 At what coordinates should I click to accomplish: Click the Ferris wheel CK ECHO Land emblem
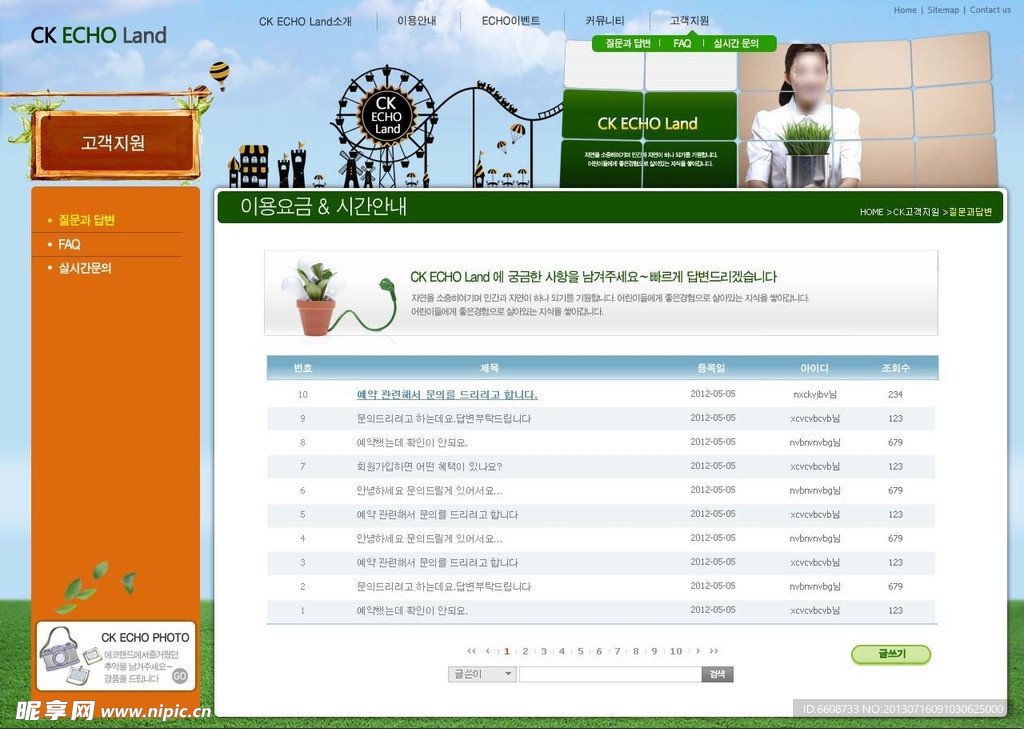point(386,116)
